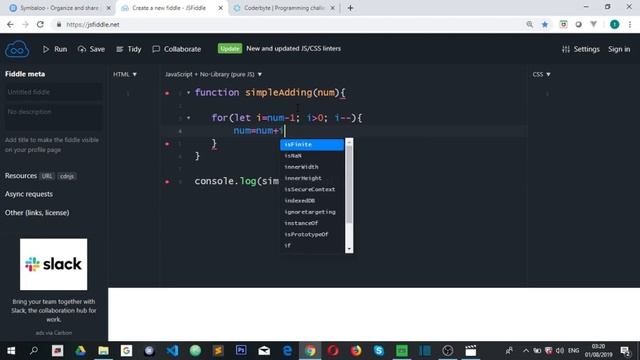Open JSFiddle Settings

tap(580, 49)
